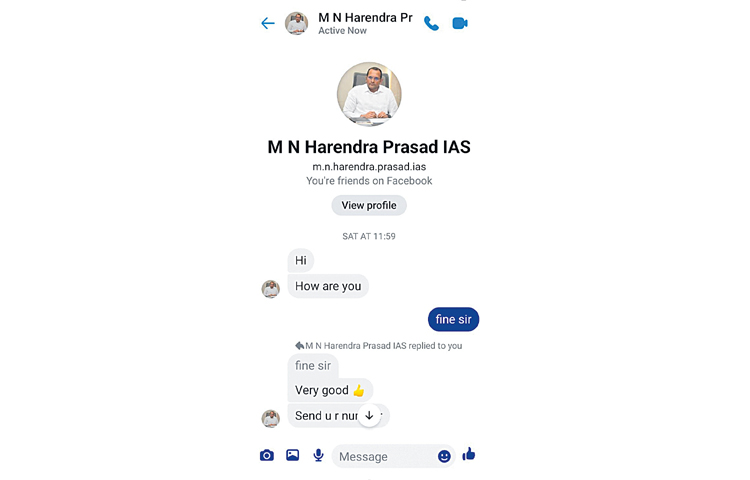Select the "How are you" message
The height and width of the screenshot is (480, 750).
(328, 286)
